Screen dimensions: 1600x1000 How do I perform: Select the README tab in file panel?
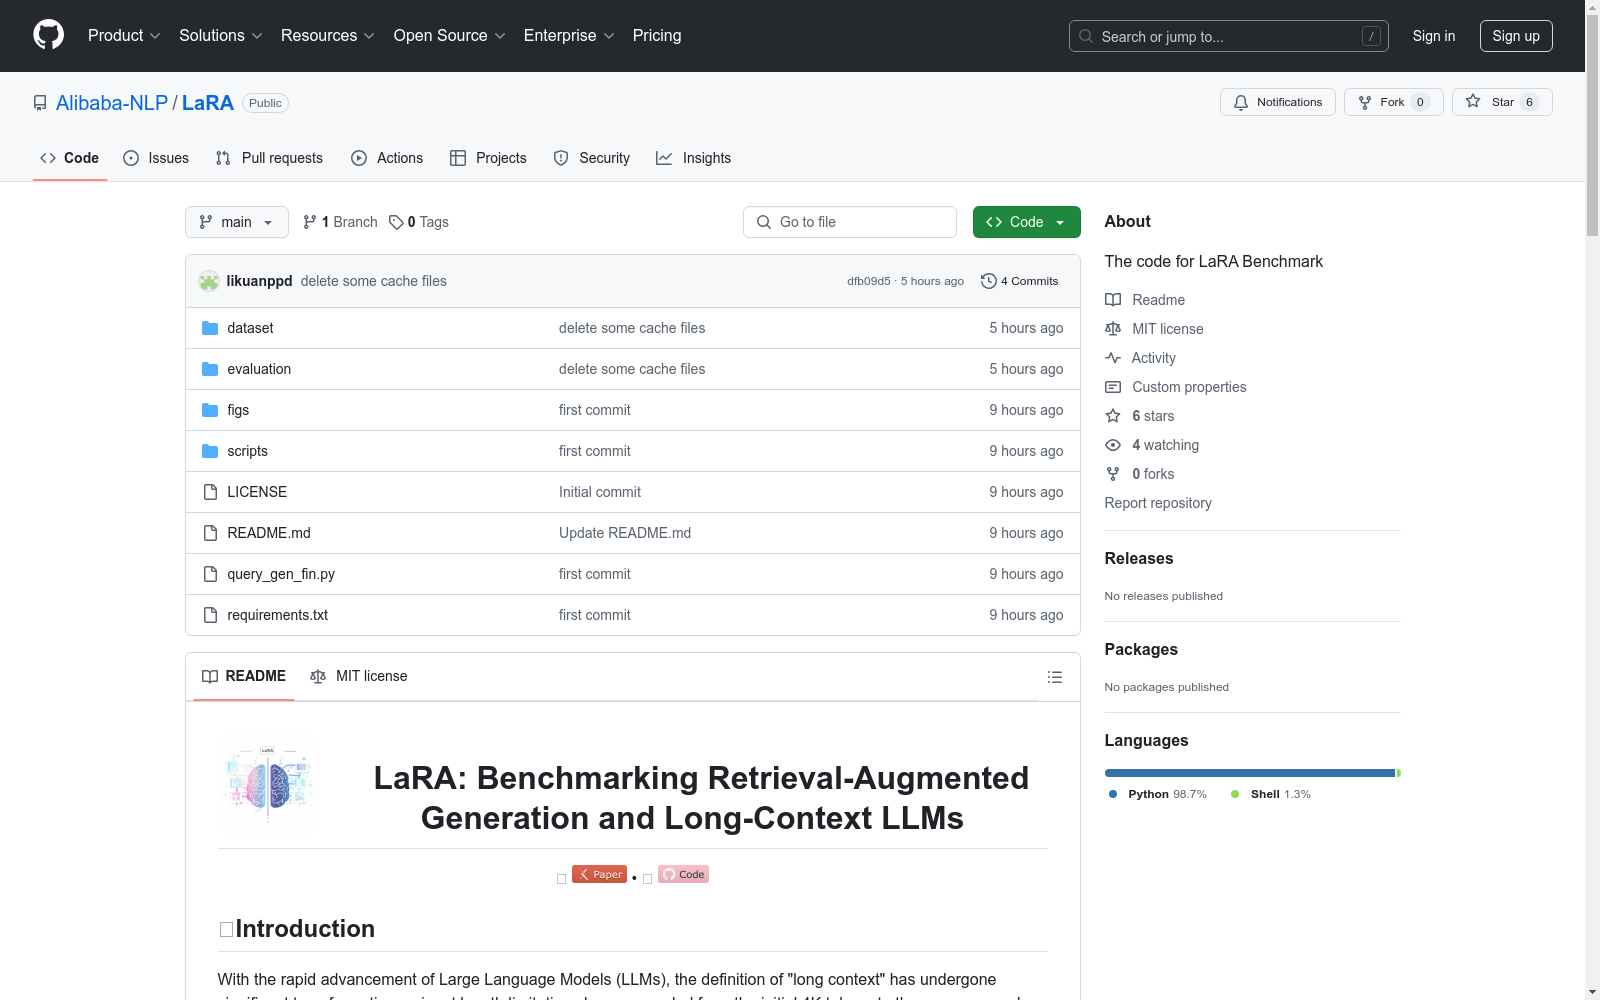[x=244, y=676]
